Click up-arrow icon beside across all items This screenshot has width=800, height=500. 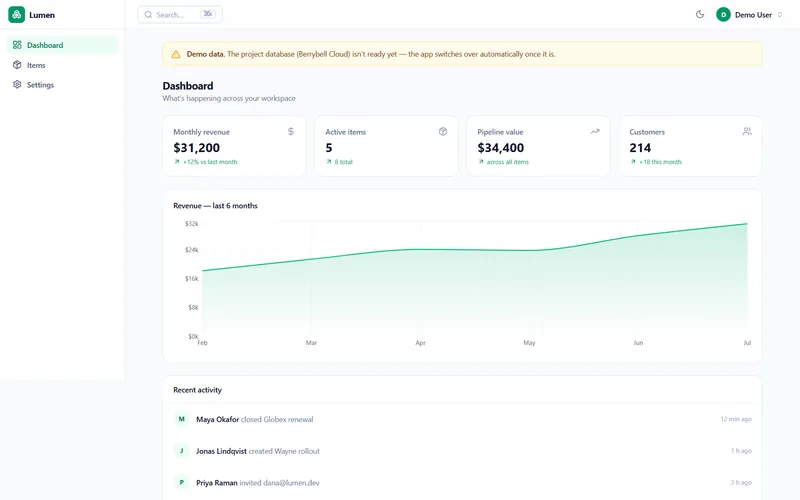click(x=481, y=162)
